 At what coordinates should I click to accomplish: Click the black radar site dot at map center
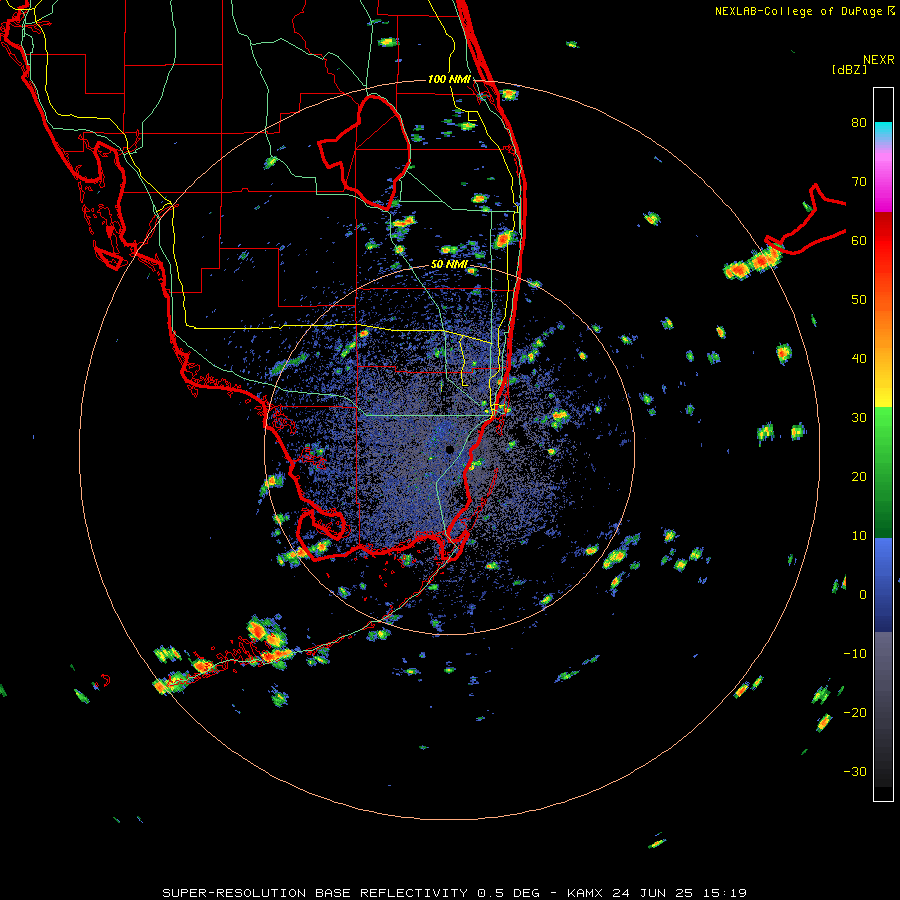click(449, 449)
